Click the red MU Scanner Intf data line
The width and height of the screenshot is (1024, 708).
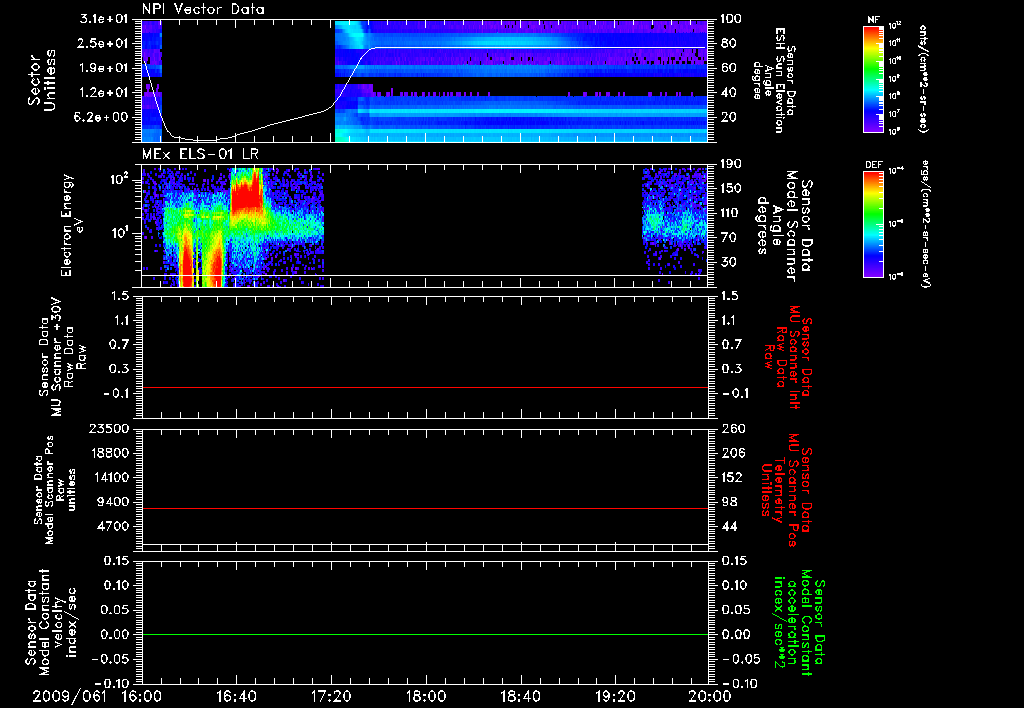click(x=424, y=387)
